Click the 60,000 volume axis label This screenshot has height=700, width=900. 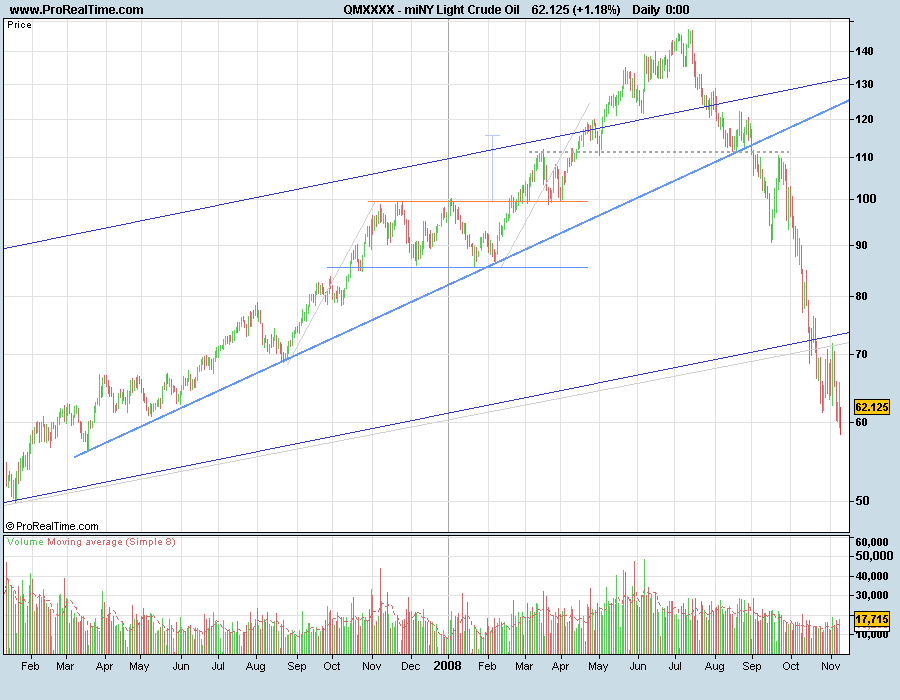(871, 542)
